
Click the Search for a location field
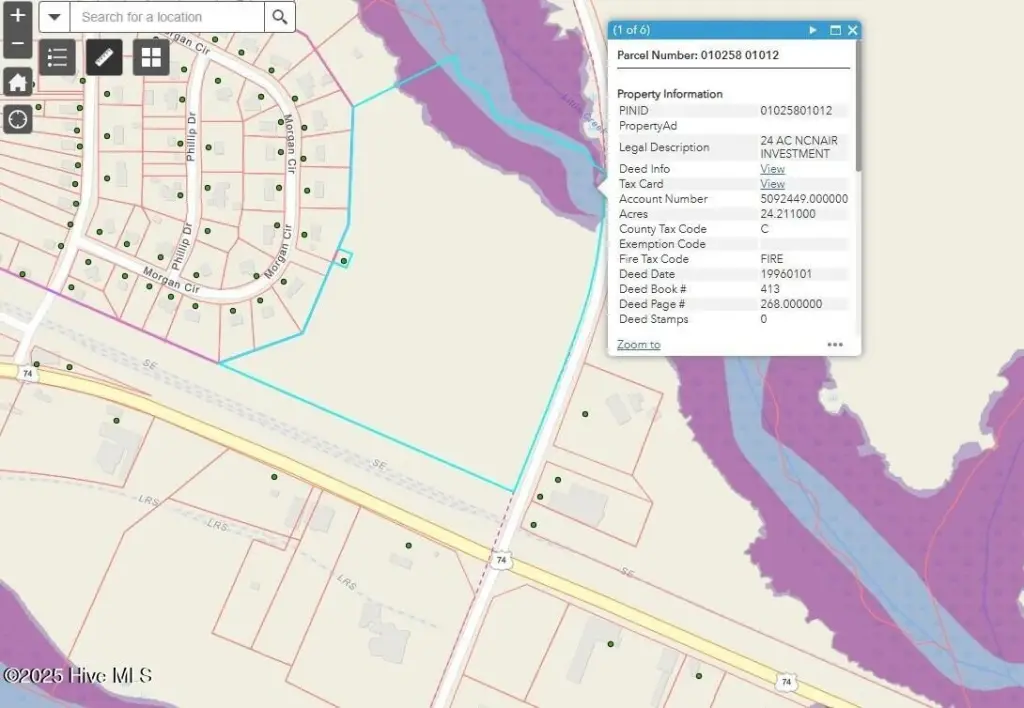(167, 17)
